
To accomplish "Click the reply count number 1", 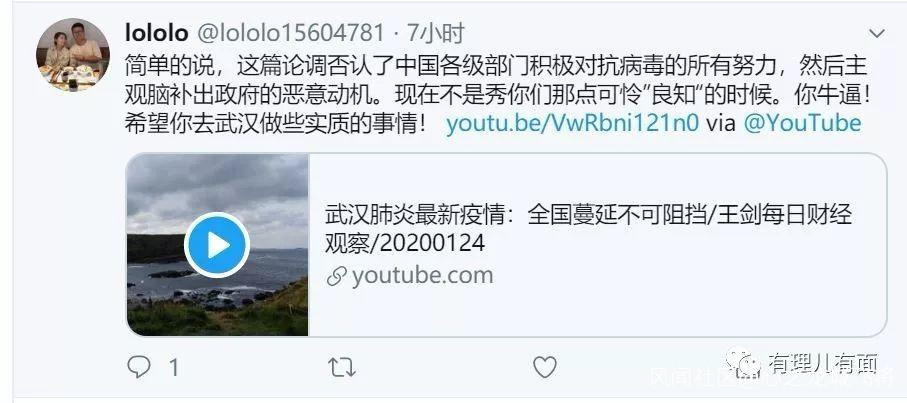I will pos(174,368).
